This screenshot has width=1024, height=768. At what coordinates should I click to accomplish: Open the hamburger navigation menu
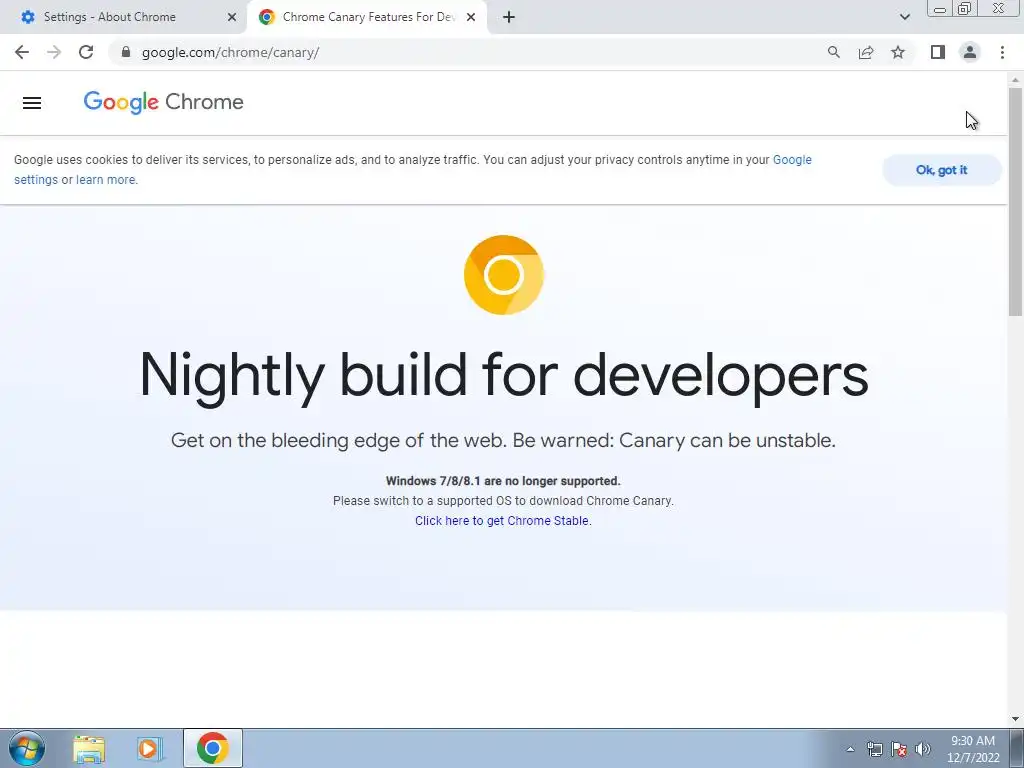32,103
